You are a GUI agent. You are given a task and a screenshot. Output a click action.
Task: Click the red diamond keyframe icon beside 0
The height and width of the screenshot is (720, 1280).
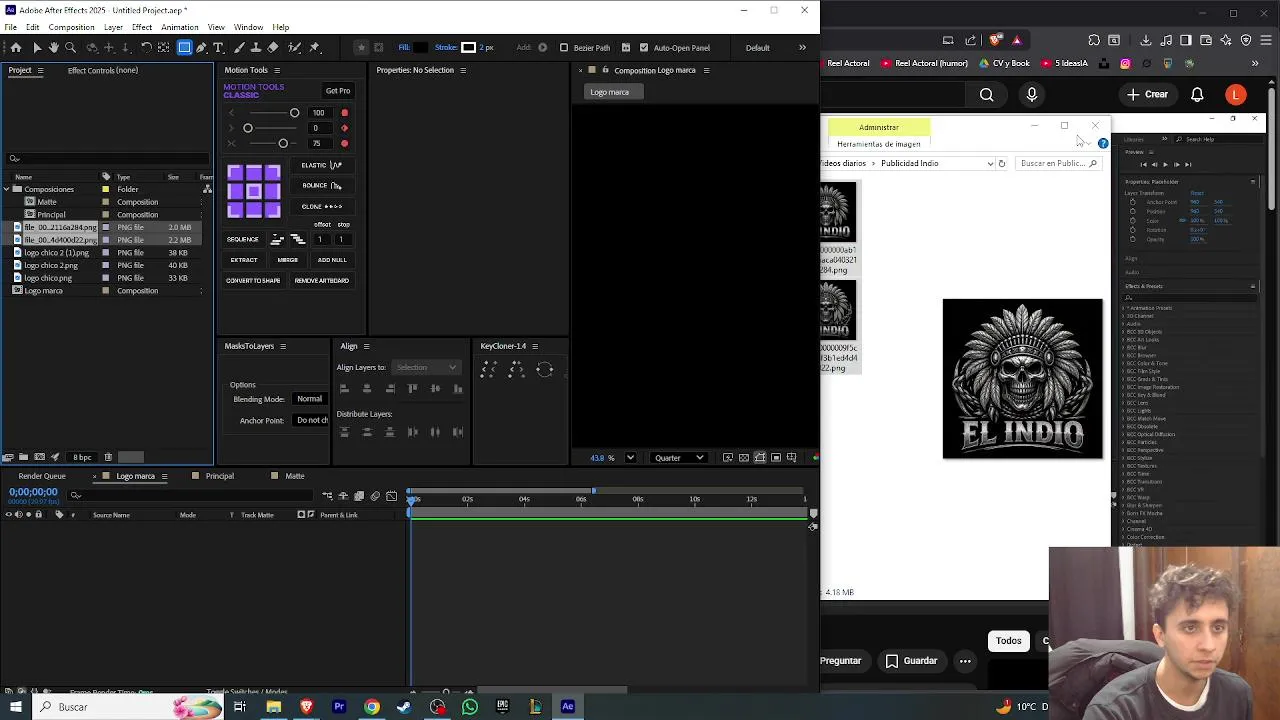(345, 128)
